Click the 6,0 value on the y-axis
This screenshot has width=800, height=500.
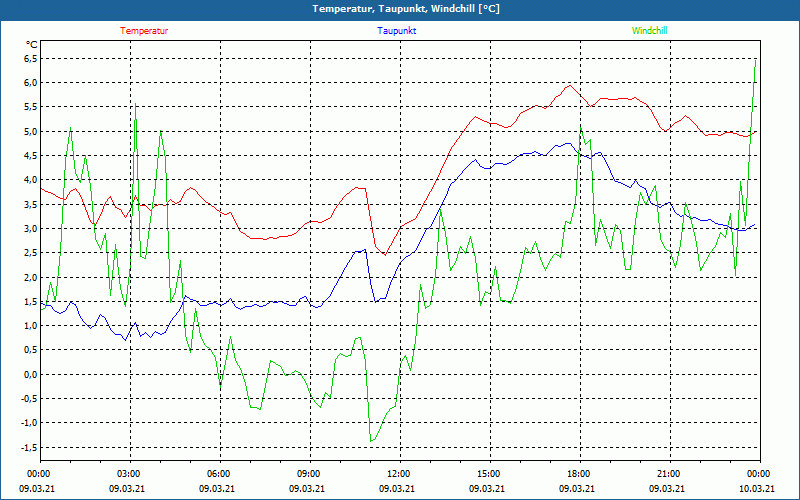pyautogui.click(x=31, y=83)
